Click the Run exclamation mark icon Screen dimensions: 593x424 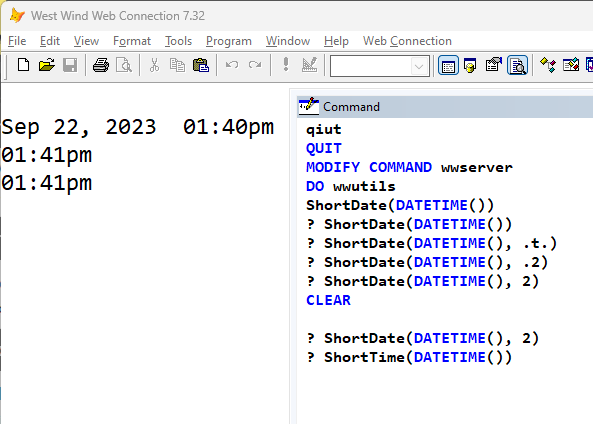click(286, 65)
